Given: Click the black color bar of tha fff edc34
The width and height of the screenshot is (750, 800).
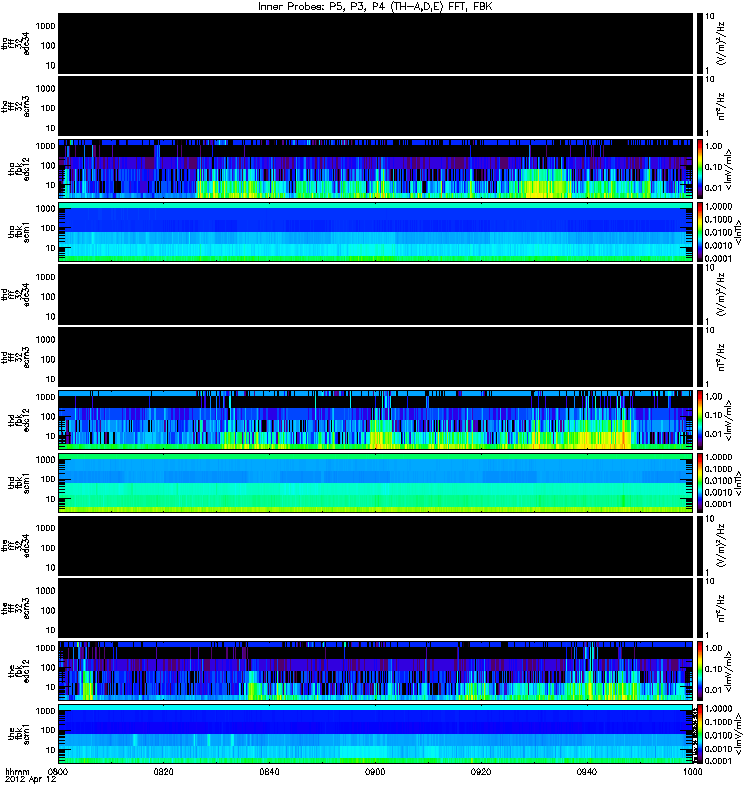Looking at the screenshot, I should coord(700,43).
